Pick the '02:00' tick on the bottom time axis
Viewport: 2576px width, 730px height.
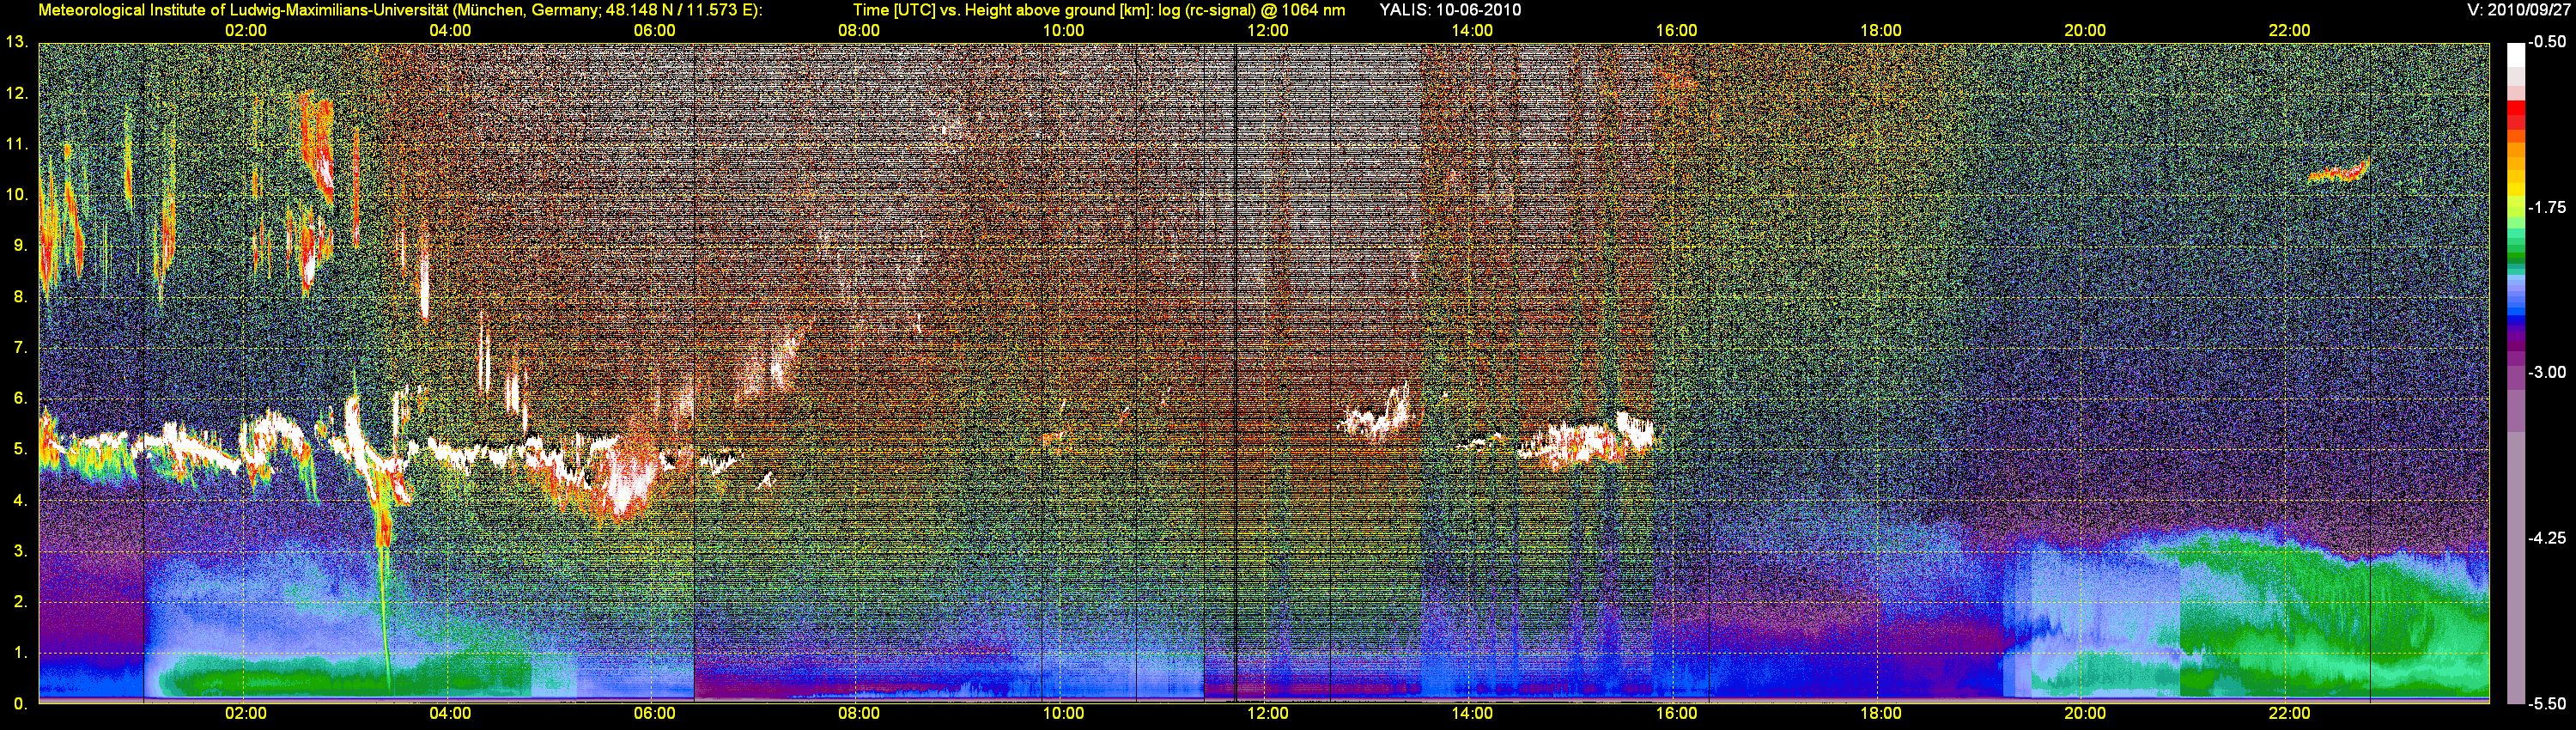(246, 714)
